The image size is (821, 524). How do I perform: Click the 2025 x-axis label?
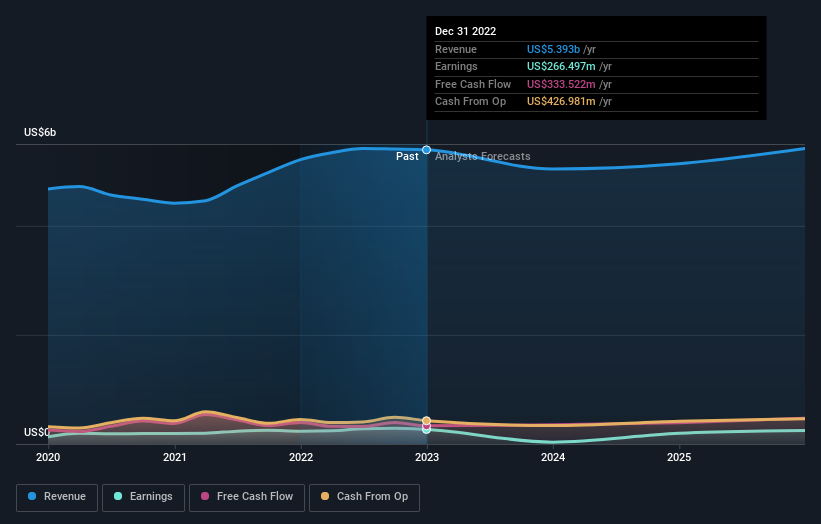pos(679,458)
